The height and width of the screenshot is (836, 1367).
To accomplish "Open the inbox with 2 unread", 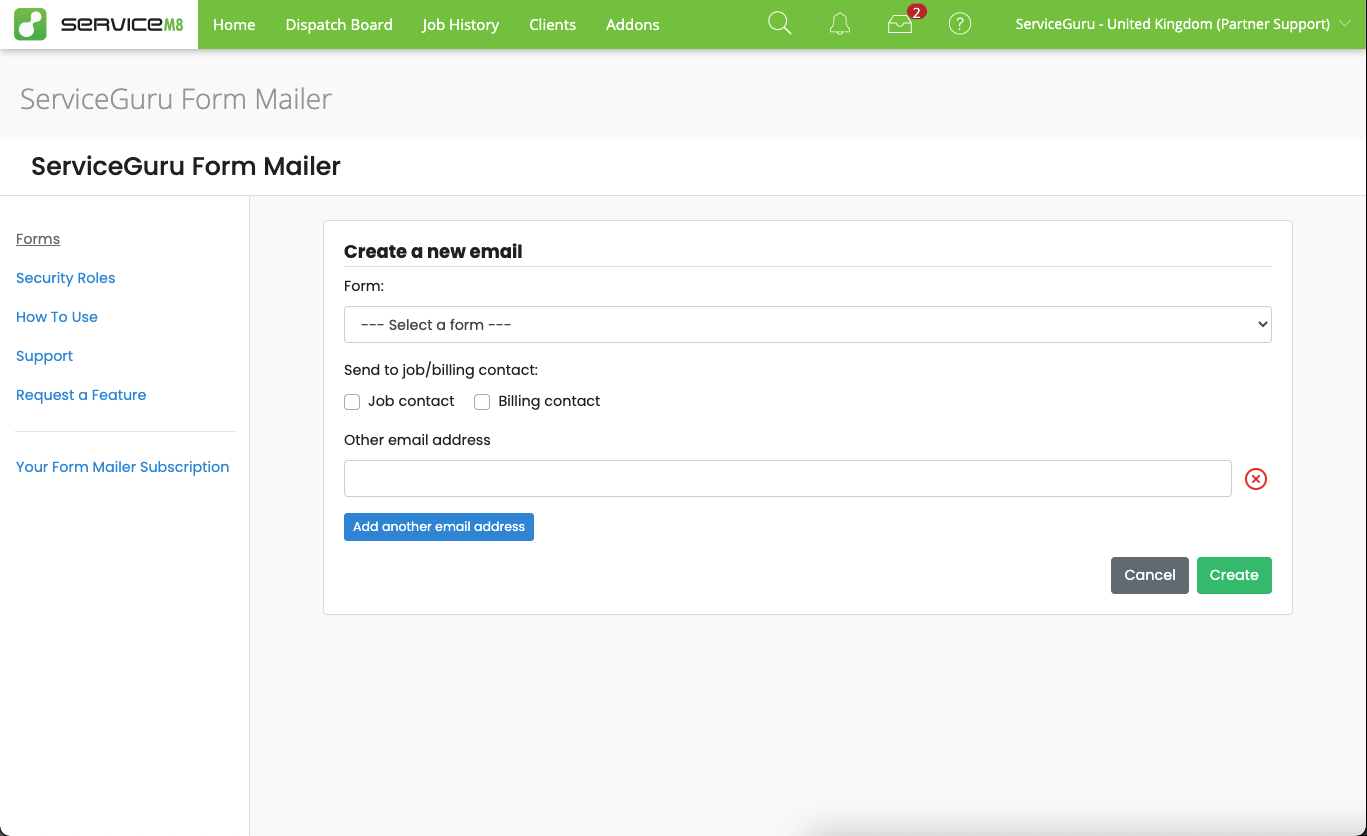I will [x=900, y=24].
